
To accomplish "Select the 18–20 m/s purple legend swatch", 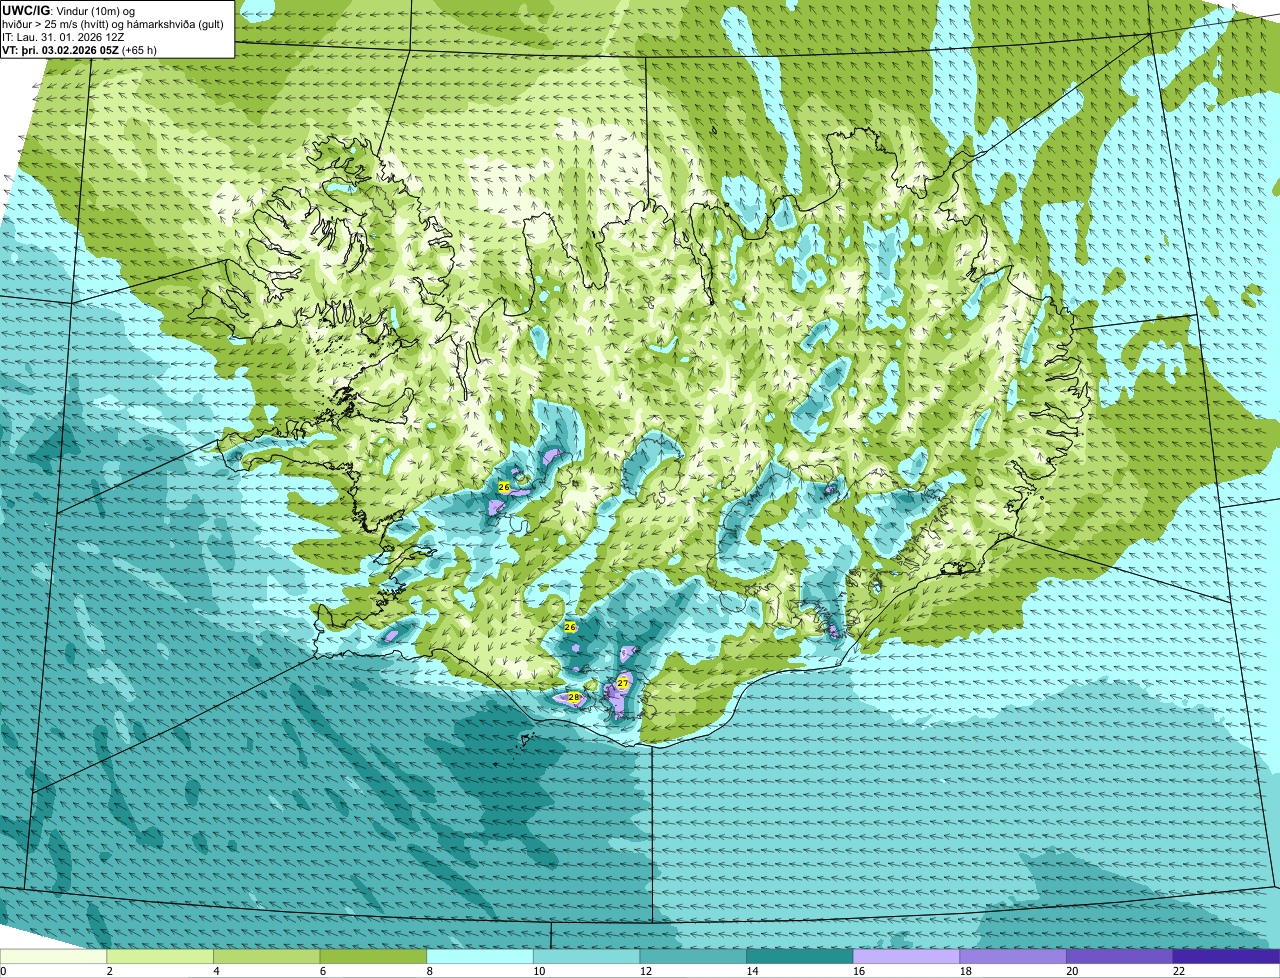I will pyautogui.click(x=1013, y=956).
